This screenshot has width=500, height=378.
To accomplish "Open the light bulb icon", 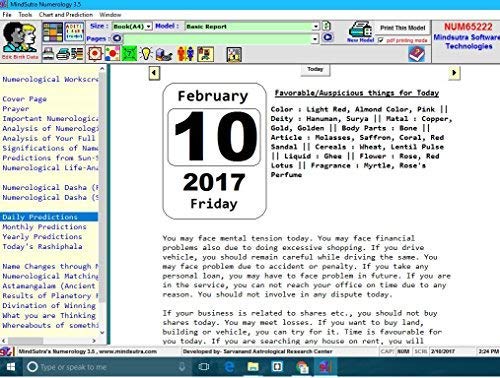I will click(146, 54).
